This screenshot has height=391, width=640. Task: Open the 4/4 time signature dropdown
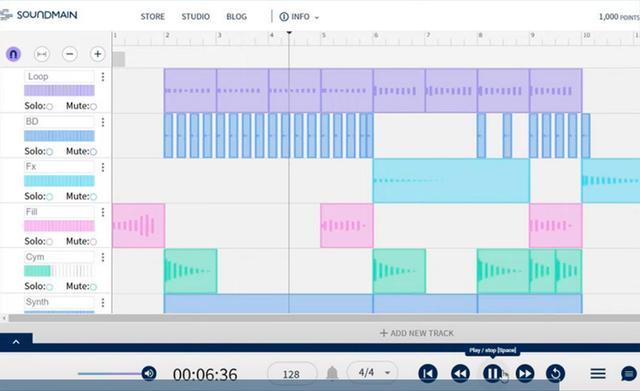coord(372,373)
